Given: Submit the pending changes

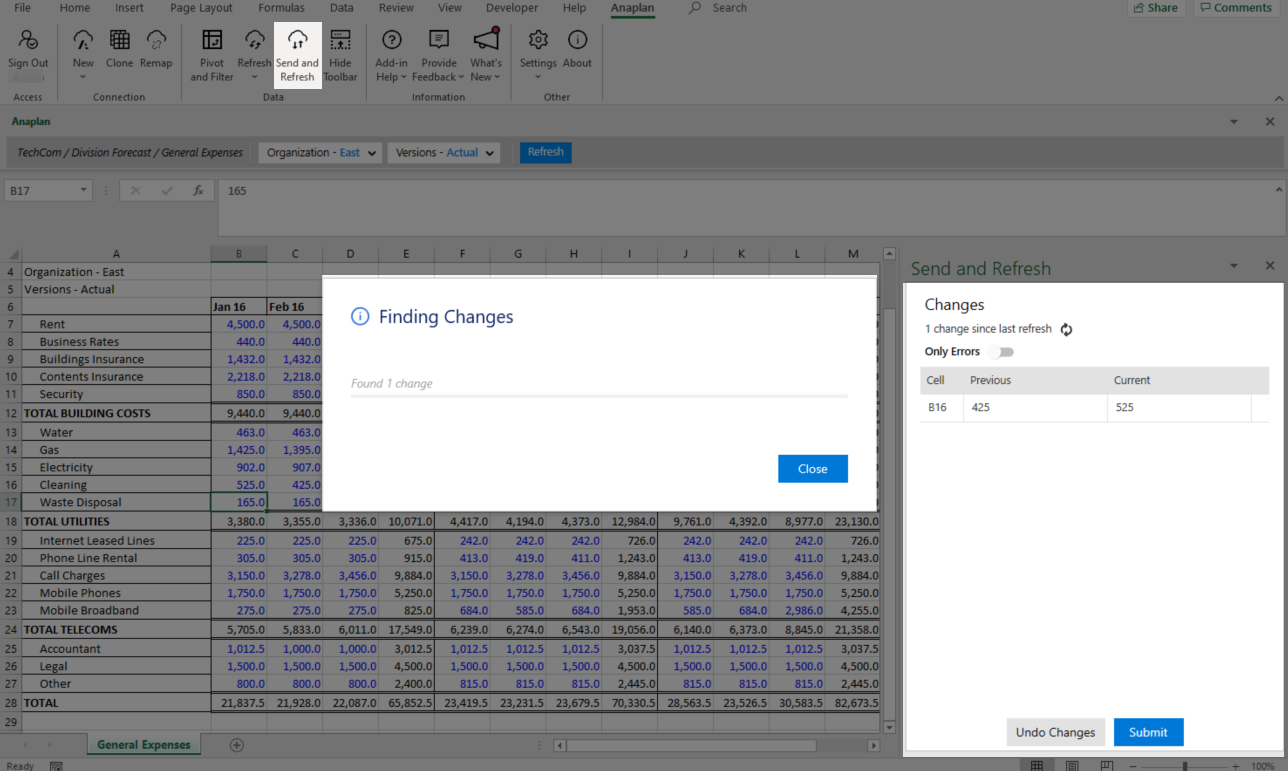Looking at the screenshot, I should (1148, 732).
